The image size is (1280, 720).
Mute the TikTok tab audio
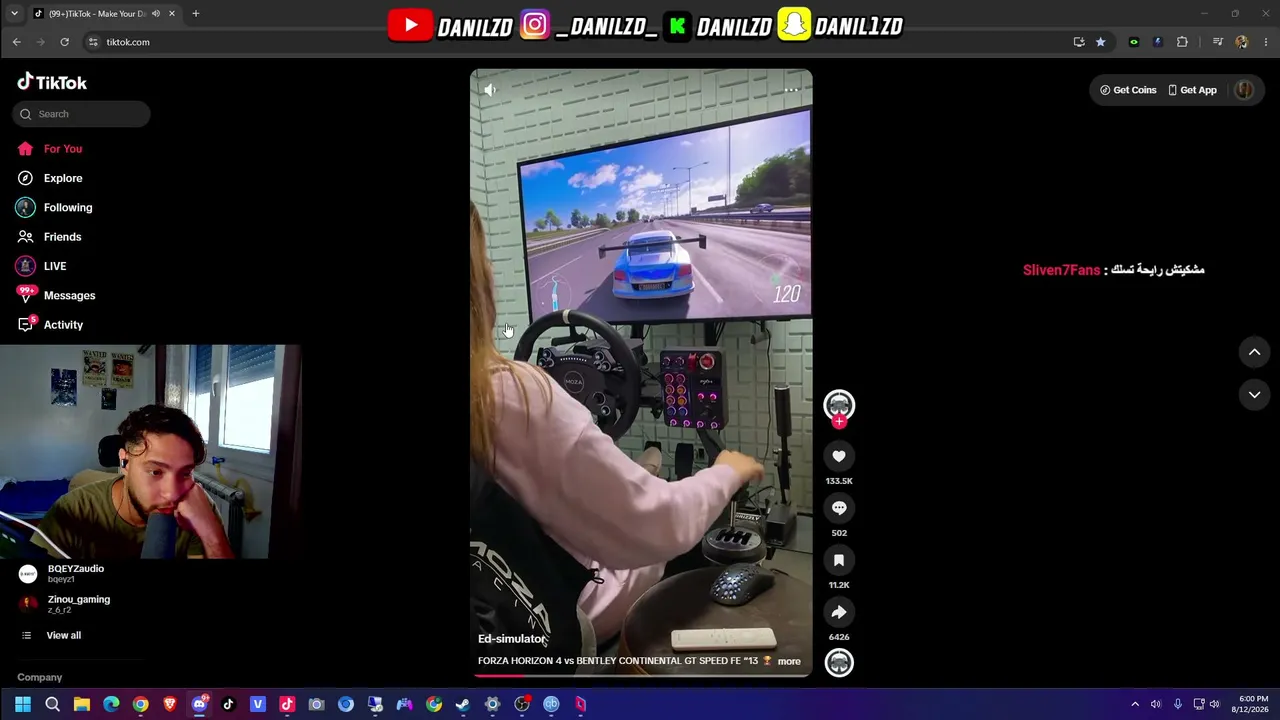156,14
